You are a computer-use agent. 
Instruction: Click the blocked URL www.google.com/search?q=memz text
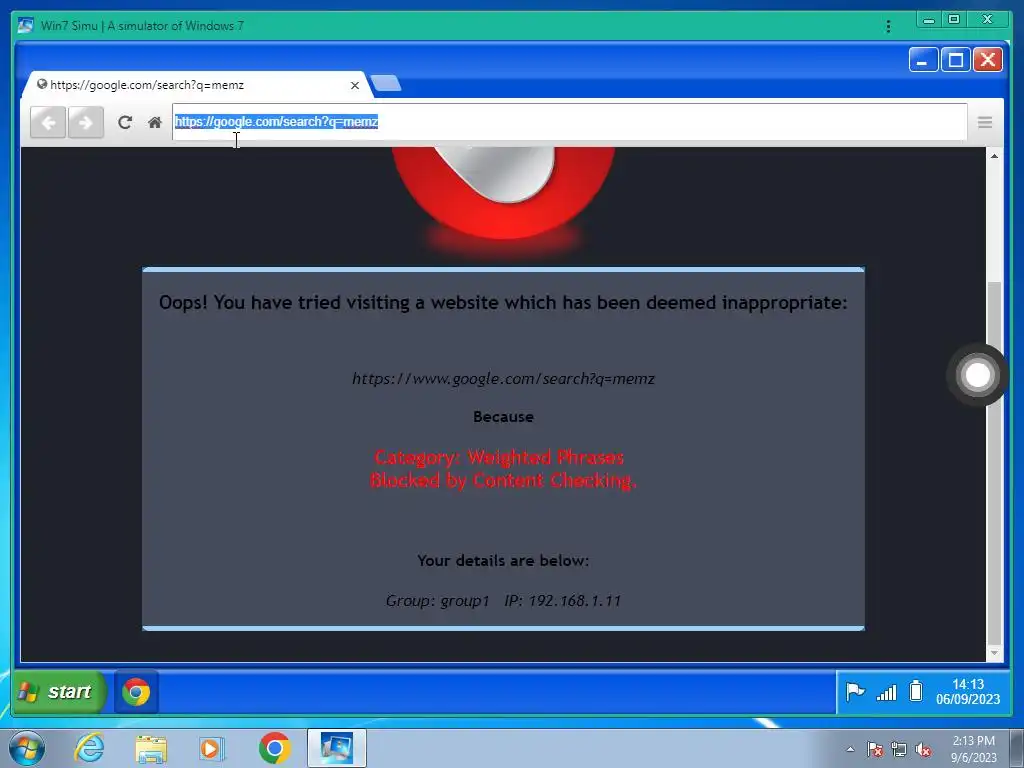[x=504, y=379]
